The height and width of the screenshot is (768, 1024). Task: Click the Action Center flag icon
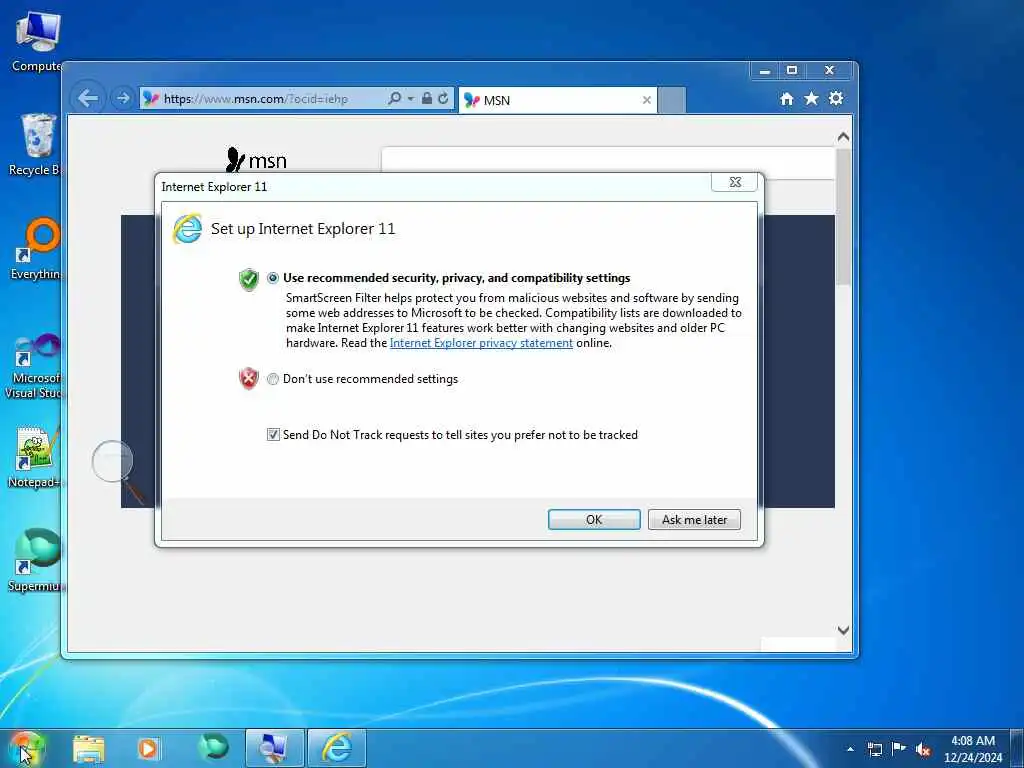tap(899, 749)
